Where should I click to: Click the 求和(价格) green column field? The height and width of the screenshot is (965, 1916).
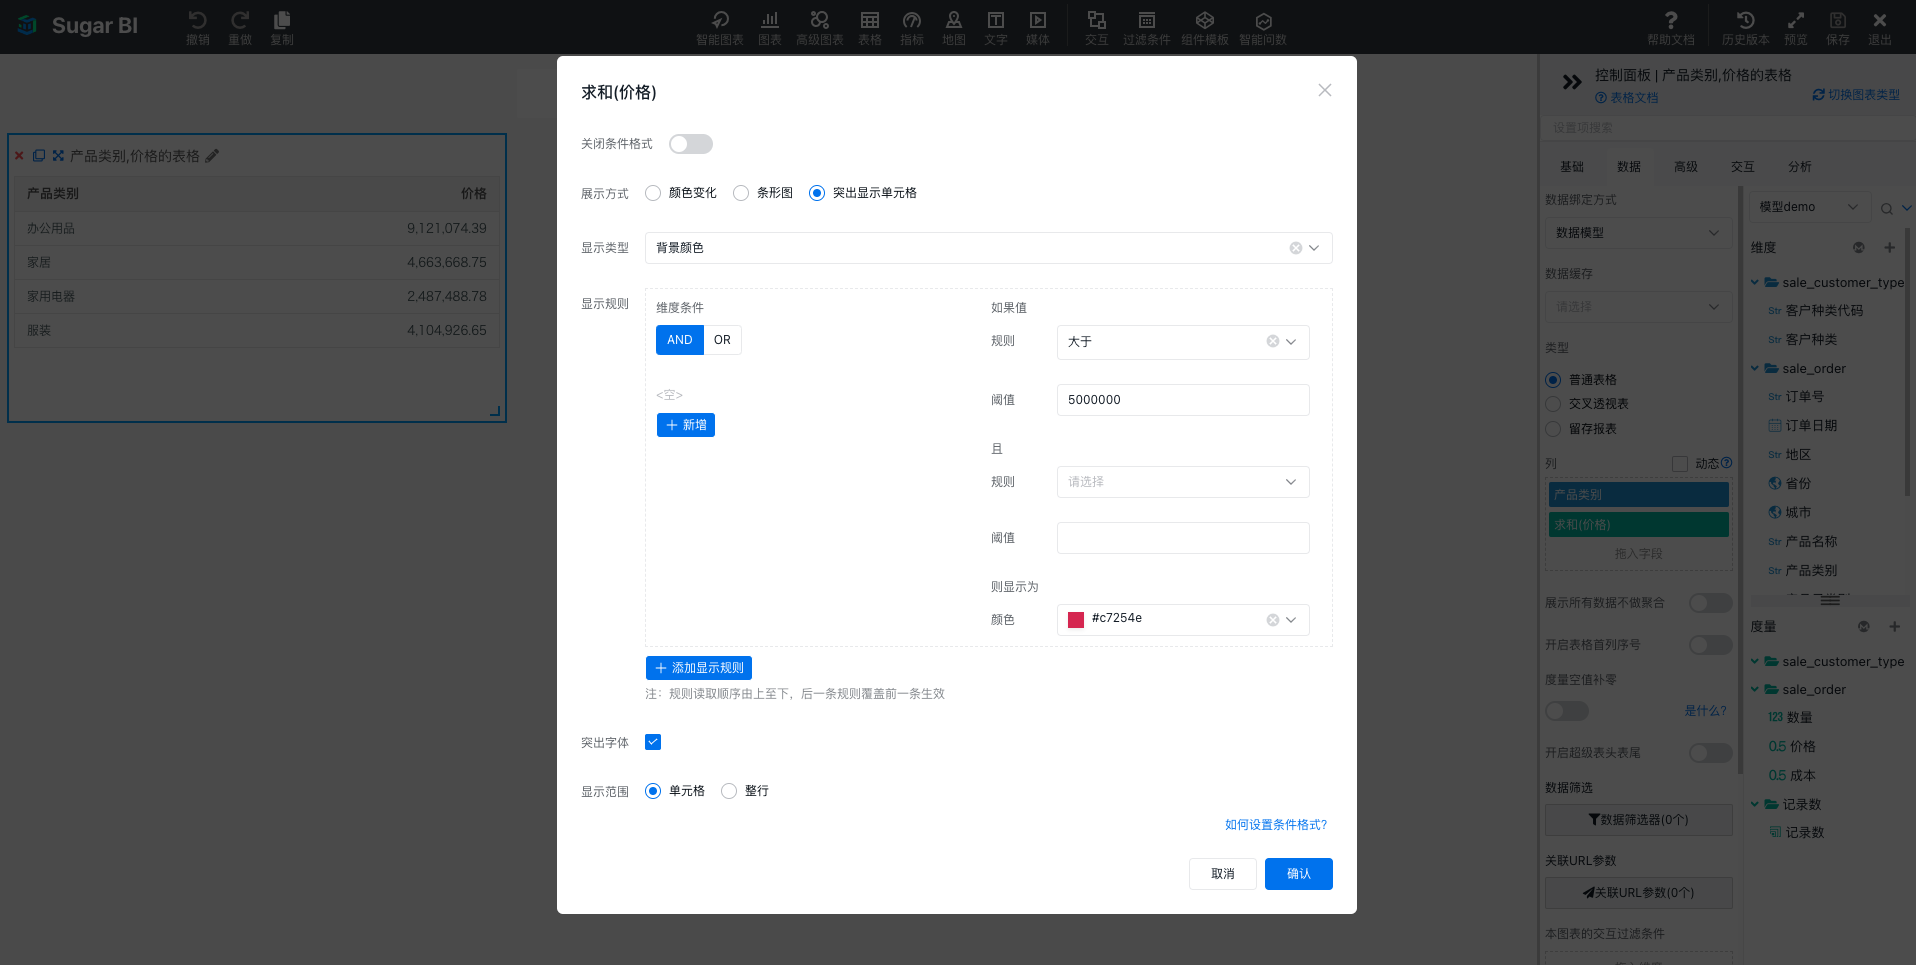1638,525
